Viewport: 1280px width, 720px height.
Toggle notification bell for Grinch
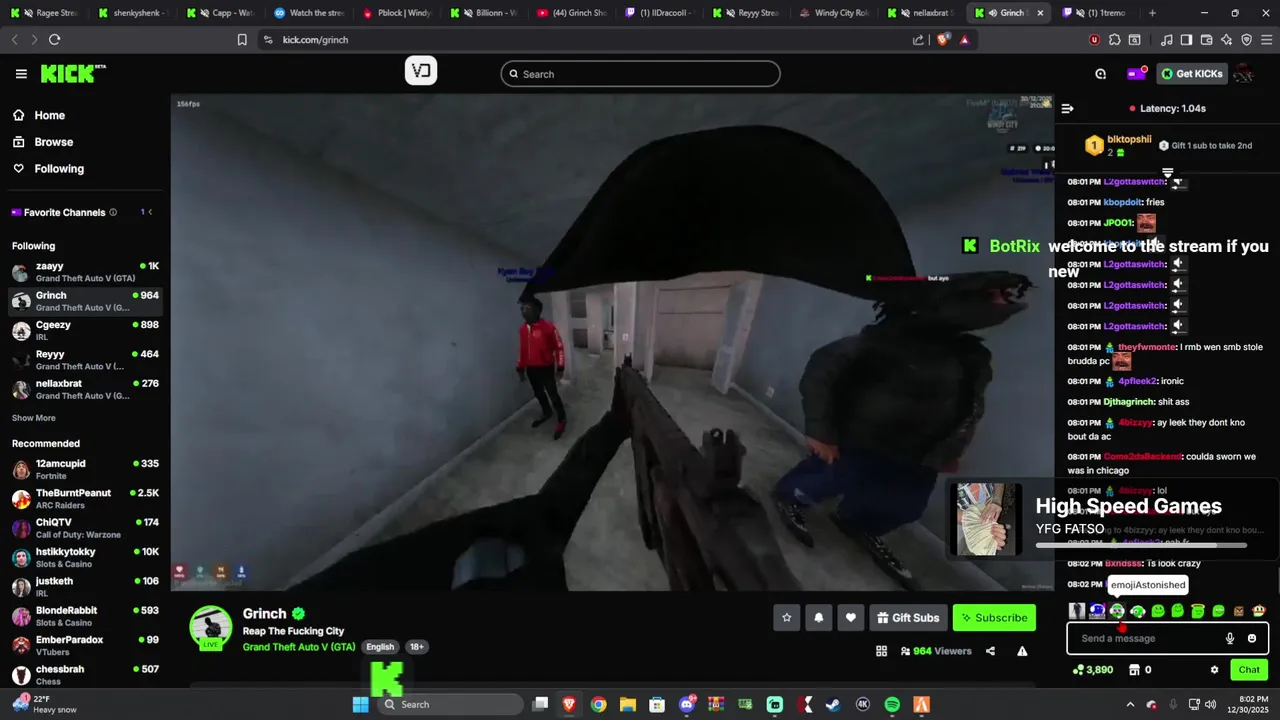click(818, 618)
